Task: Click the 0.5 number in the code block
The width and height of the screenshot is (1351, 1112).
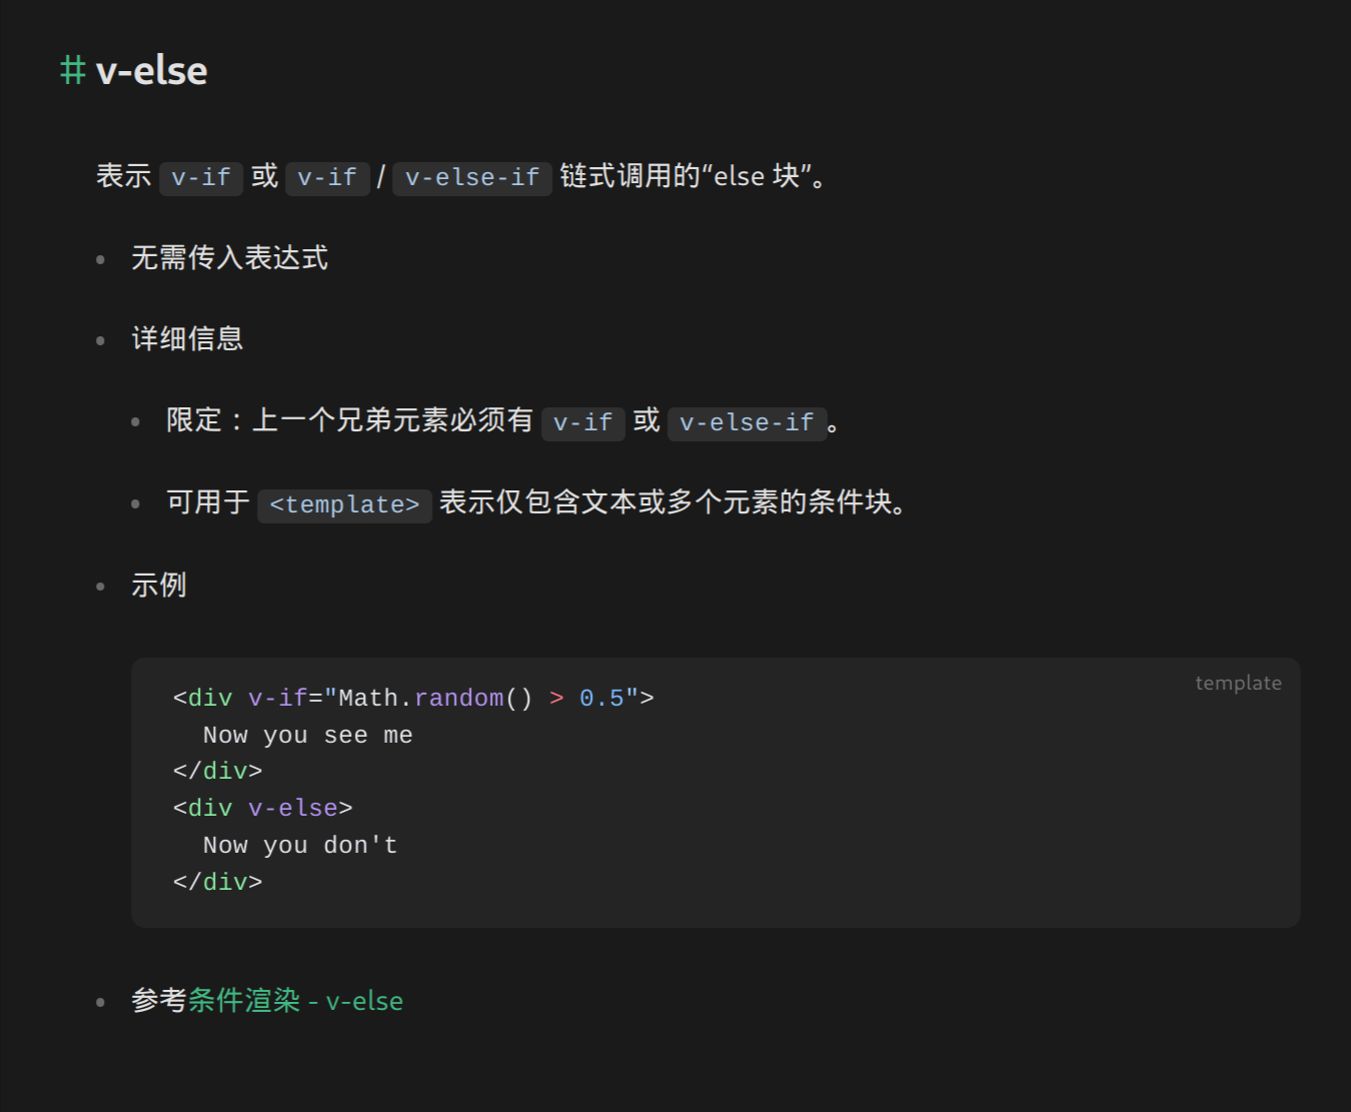Action: (601, 698)
